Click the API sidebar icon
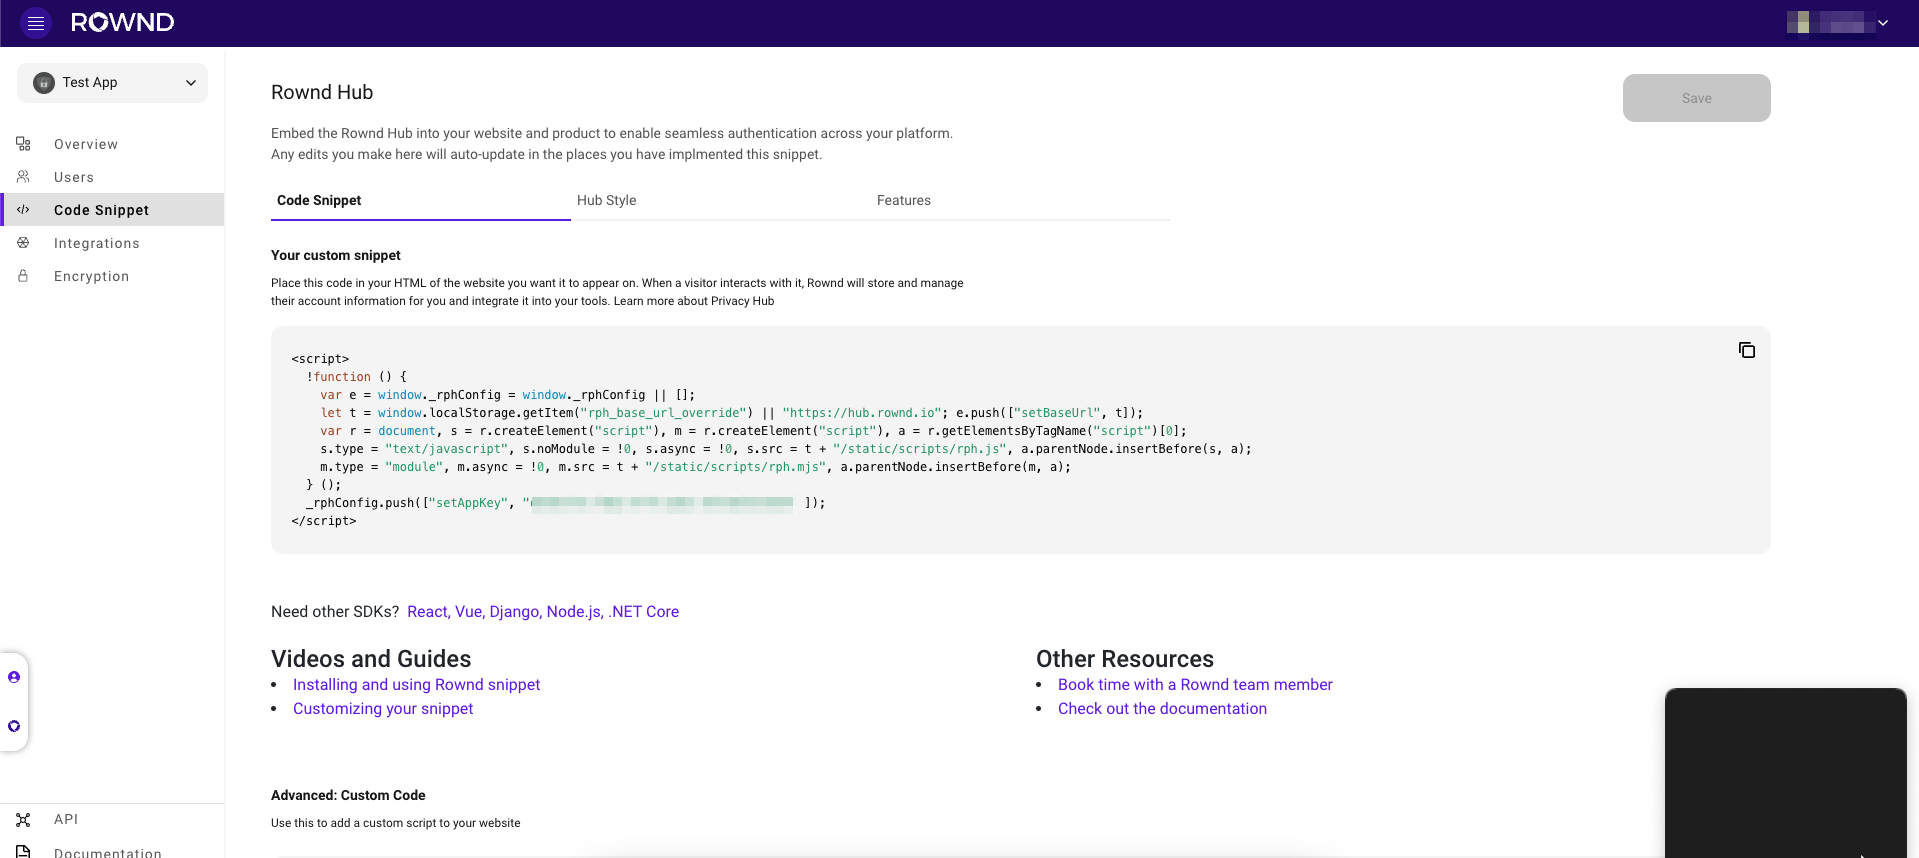 tap(23, 820)
